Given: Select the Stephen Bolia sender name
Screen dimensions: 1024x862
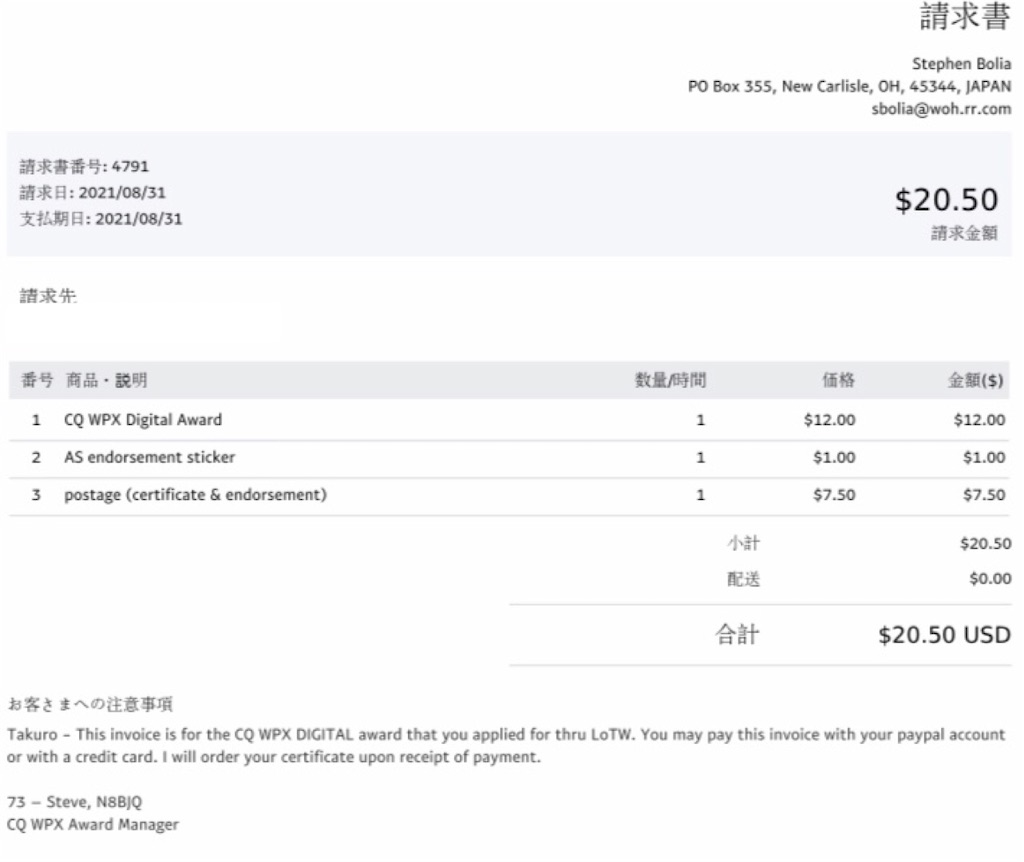Looking at the screenshot, I should point(961,64).
